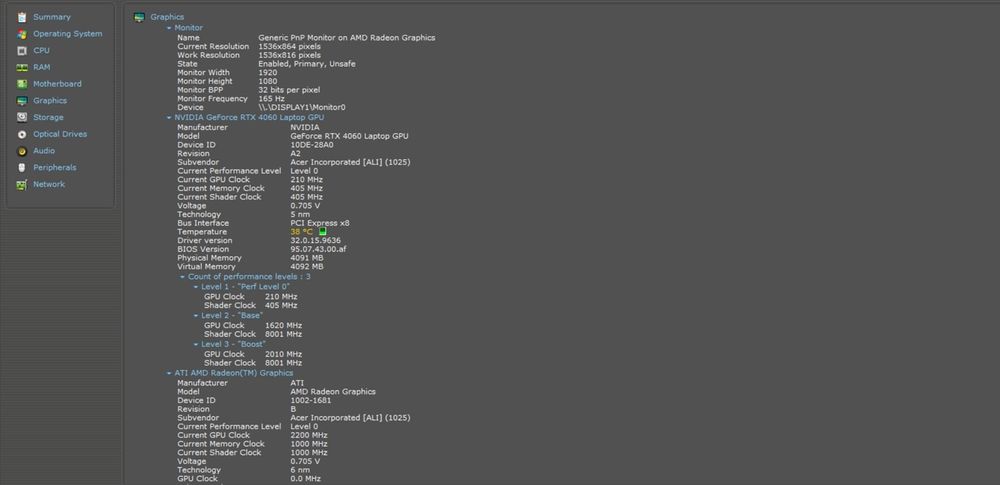This screenshot has height=485, width=1000.
Task: Select Peripherals in the sidebar
Action: pos(55,167)
